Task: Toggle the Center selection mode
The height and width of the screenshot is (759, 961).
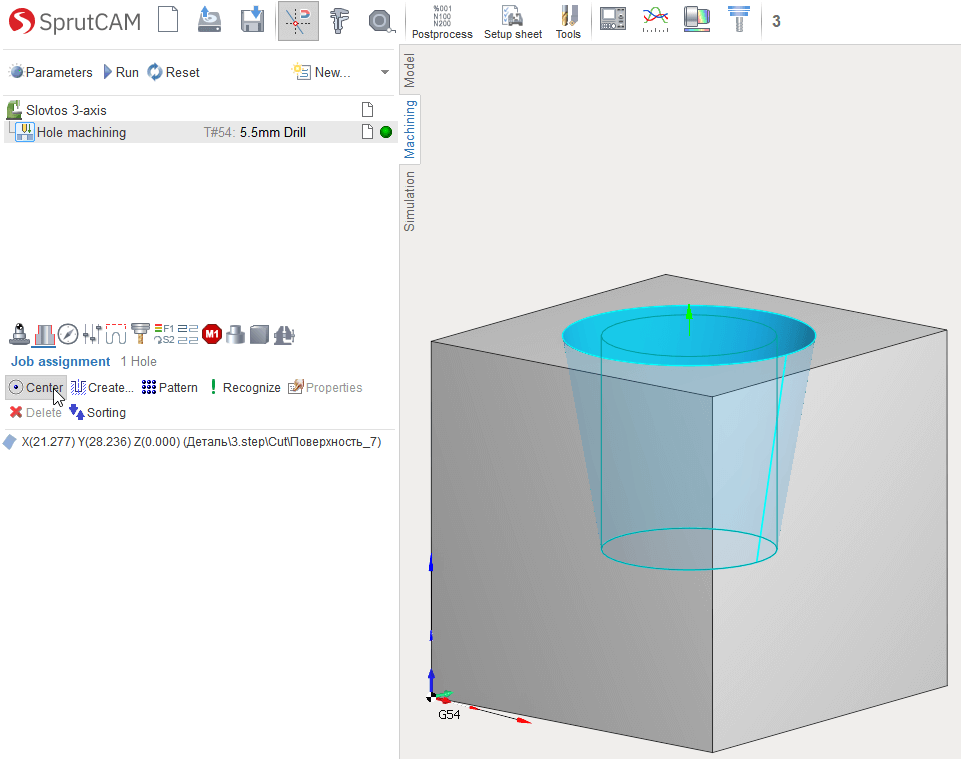Action: (x=36, y=387)
